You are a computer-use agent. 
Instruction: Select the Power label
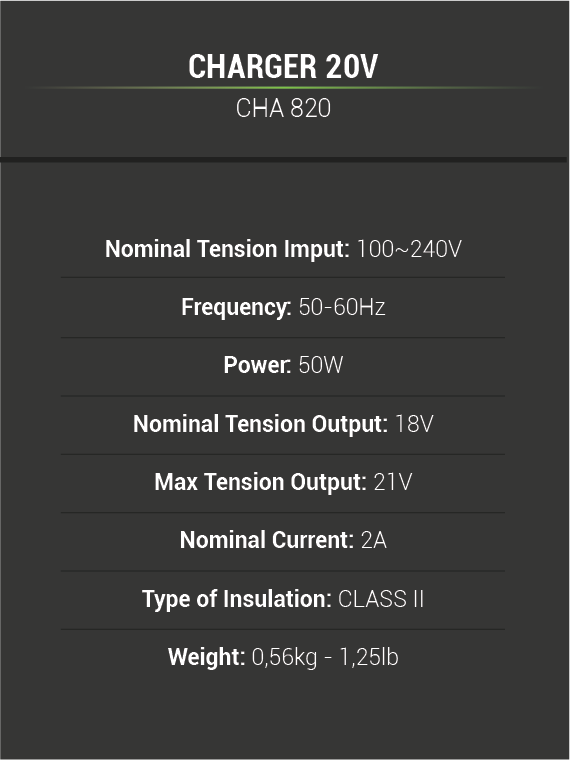pyautogui.click(x=257, y=365)
